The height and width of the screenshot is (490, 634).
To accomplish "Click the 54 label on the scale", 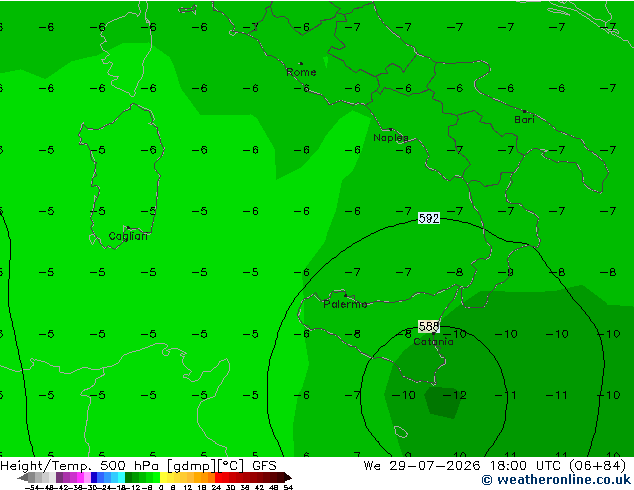I will tap(288, 487).
